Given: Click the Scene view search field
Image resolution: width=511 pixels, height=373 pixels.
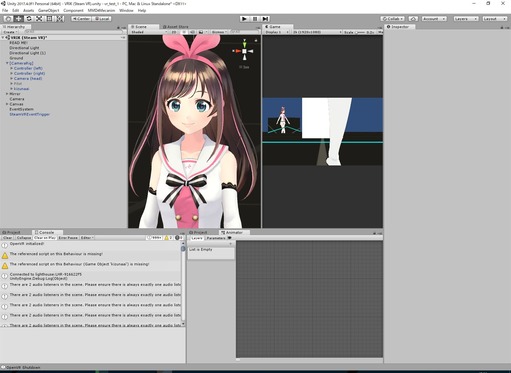Looking at the screenshot, I should 244,32.
